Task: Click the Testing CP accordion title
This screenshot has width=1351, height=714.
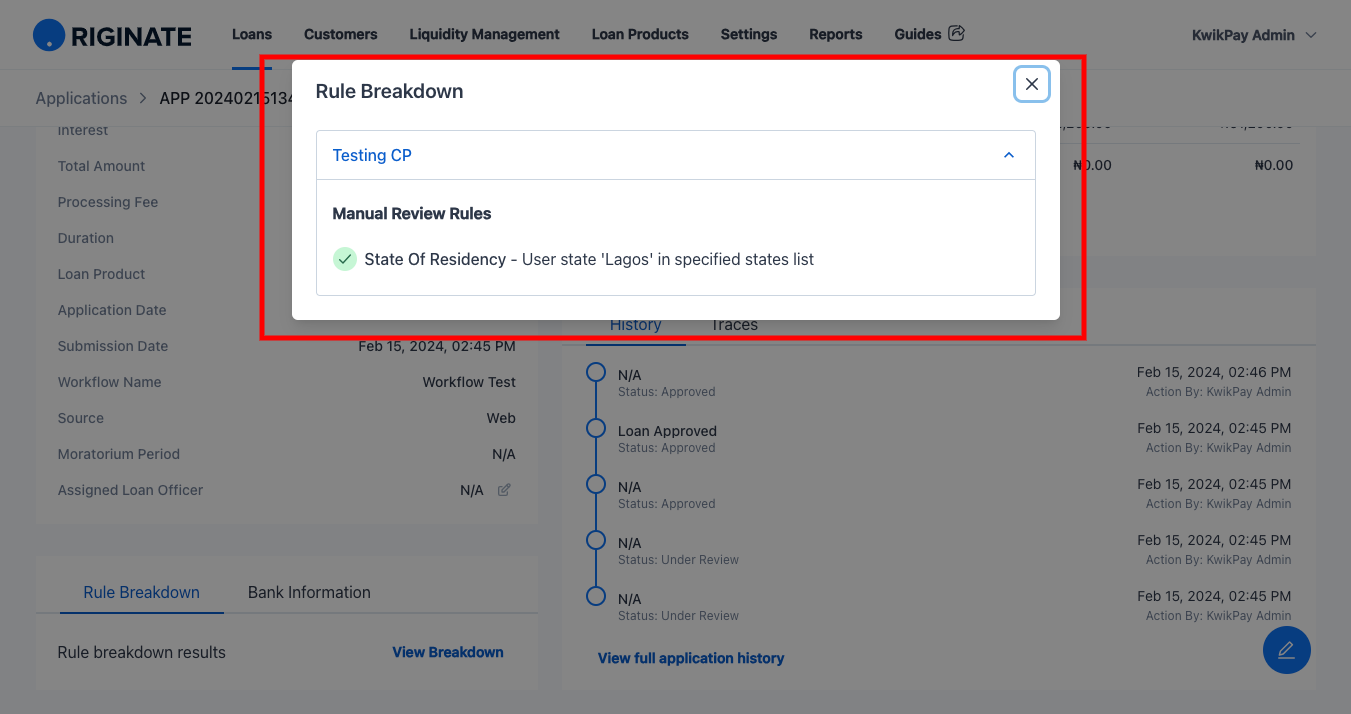Action: pos(372,155)
